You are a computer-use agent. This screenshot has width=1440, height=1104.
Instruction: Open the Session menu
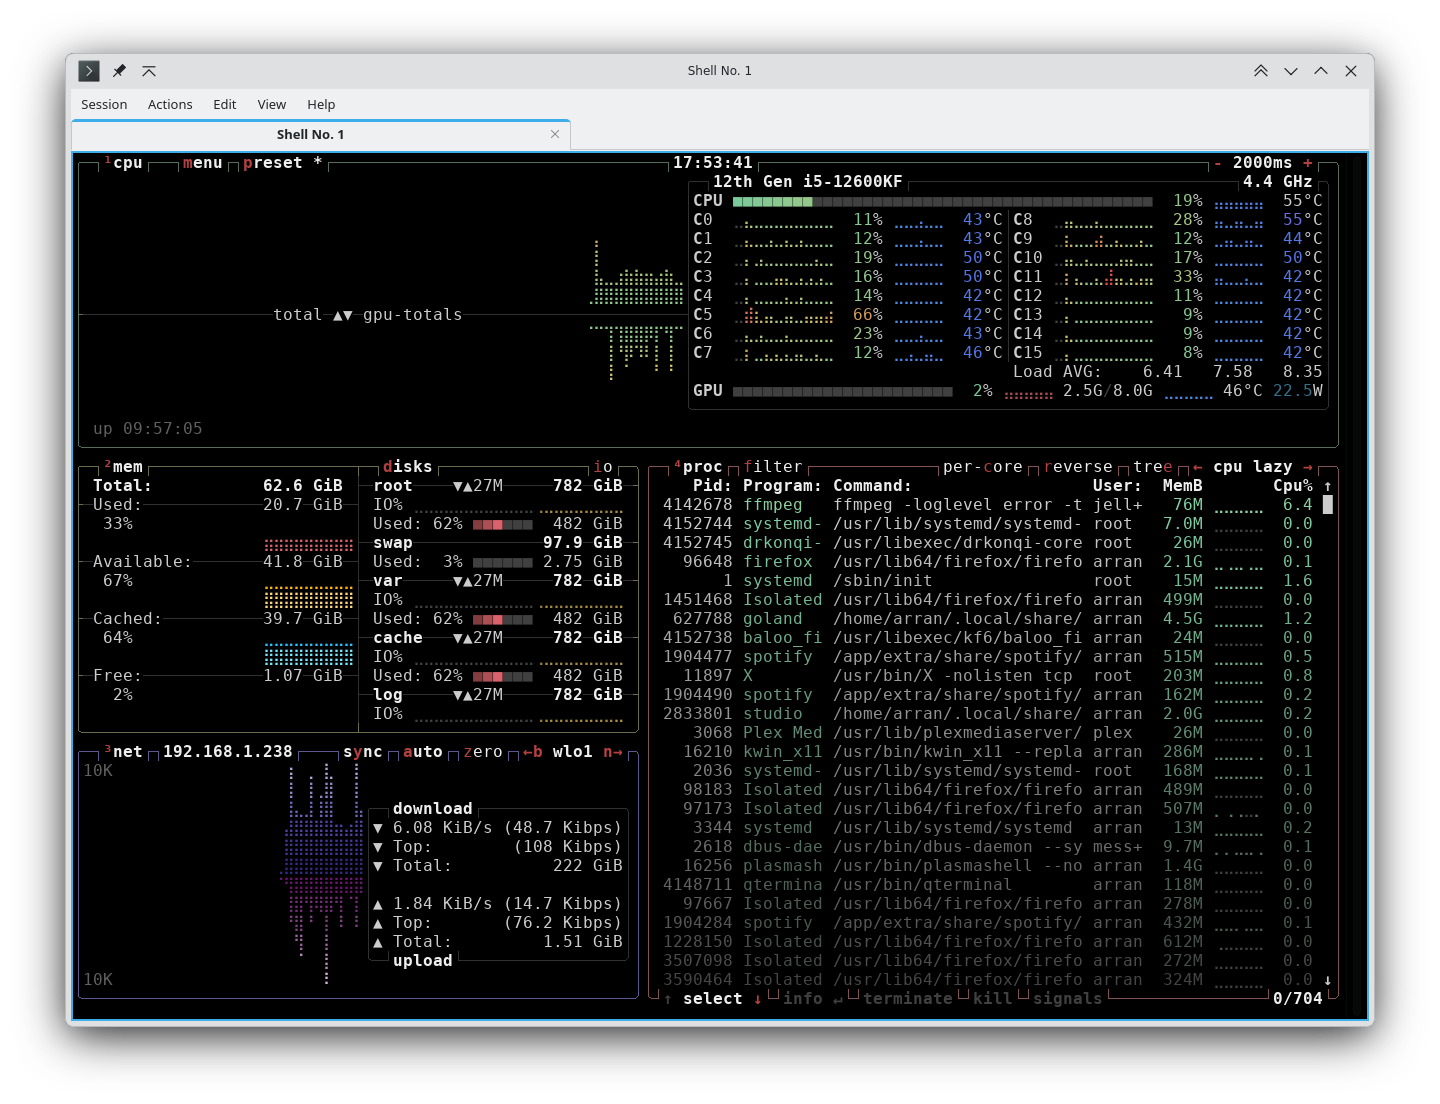click(x=104, y=104)
